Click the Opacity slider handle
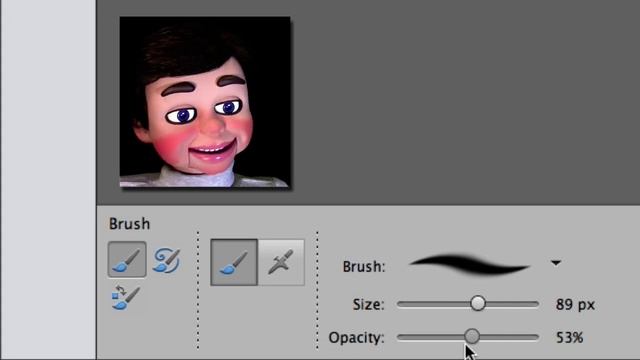This screenshot has height=360, width=640. point(472,336)
